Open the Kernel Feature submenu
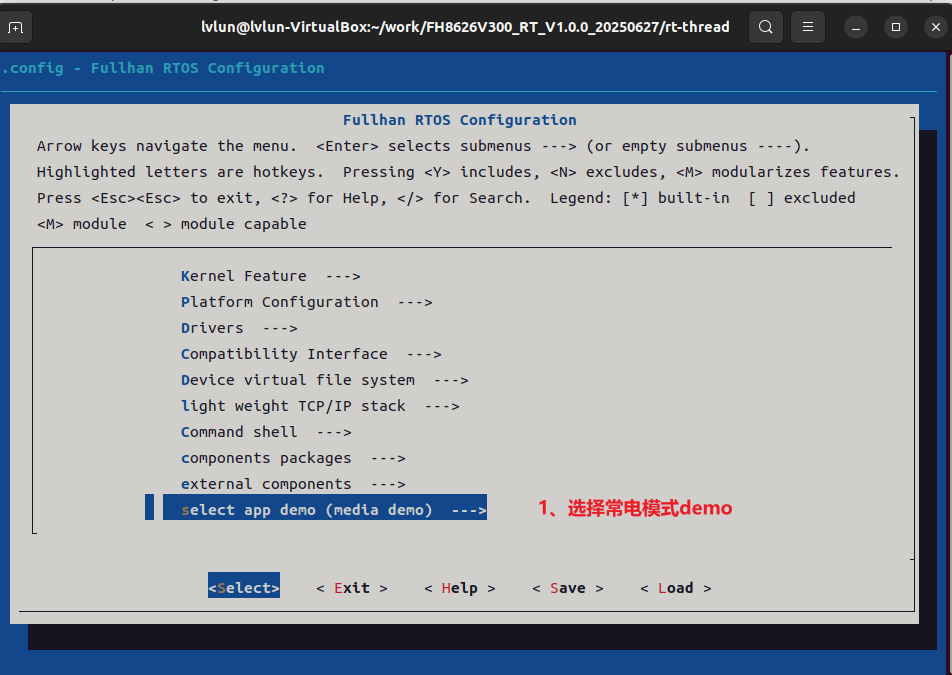 click(x=271, y=276)
